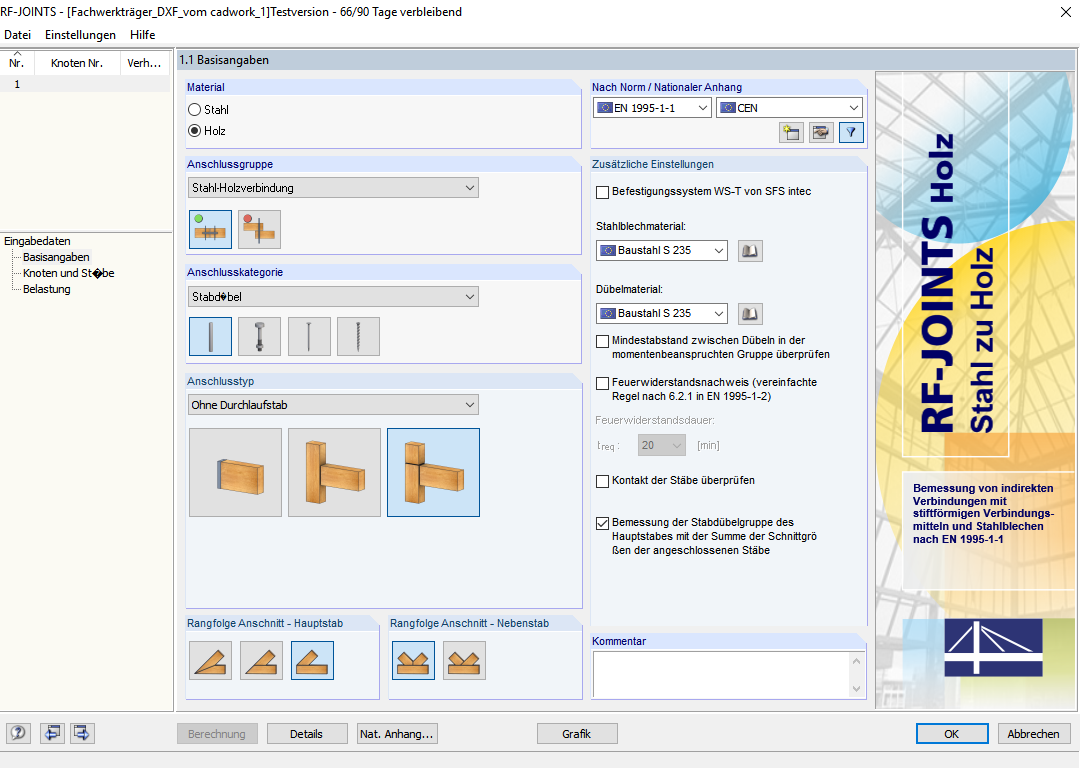This screenshot has height=768, width=1080.
Task: Select the Holz material radio button
Action: click(x=195, y=131)
